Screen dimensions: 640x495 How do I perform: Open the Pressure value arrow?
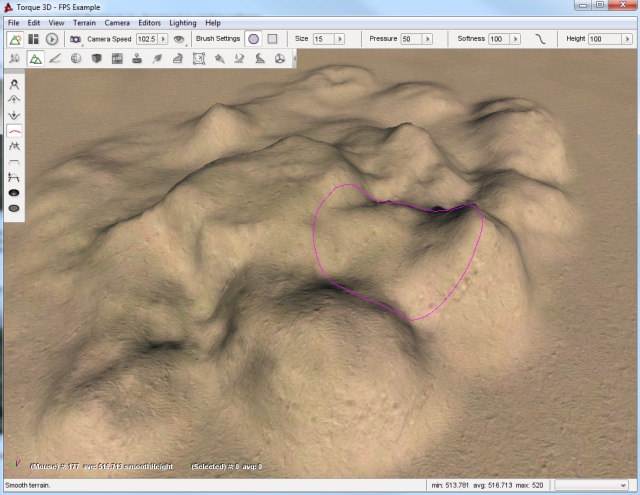(427, 39)
